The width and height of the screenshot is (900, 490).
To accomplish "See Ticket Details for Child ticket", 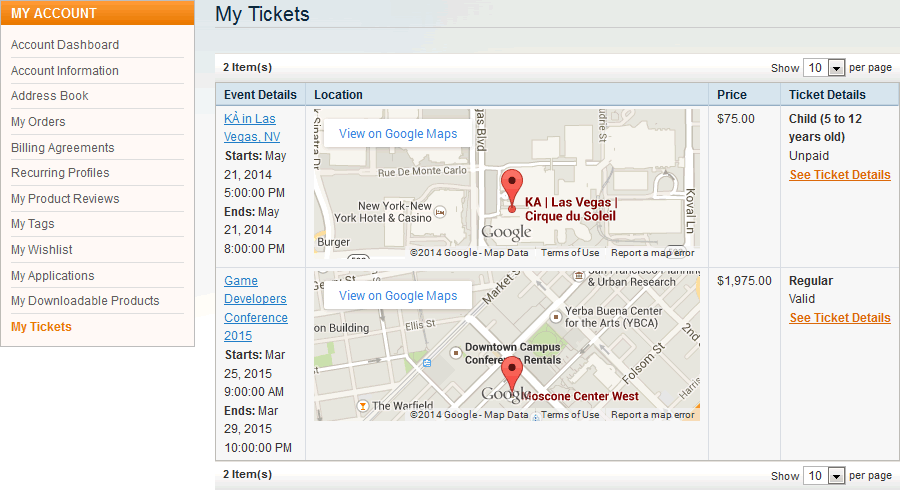I will coord(839,175).
